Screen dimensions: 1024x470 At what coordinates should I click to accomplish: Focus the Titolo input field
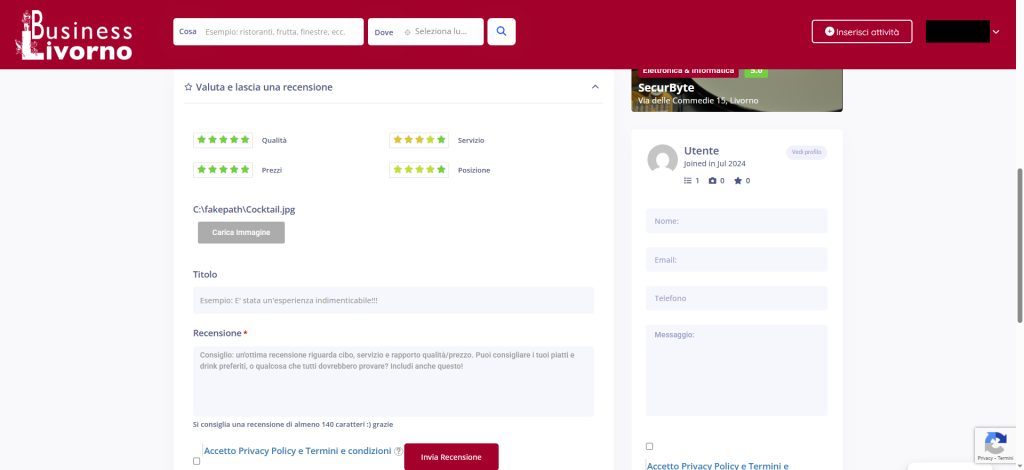point(393,300)
